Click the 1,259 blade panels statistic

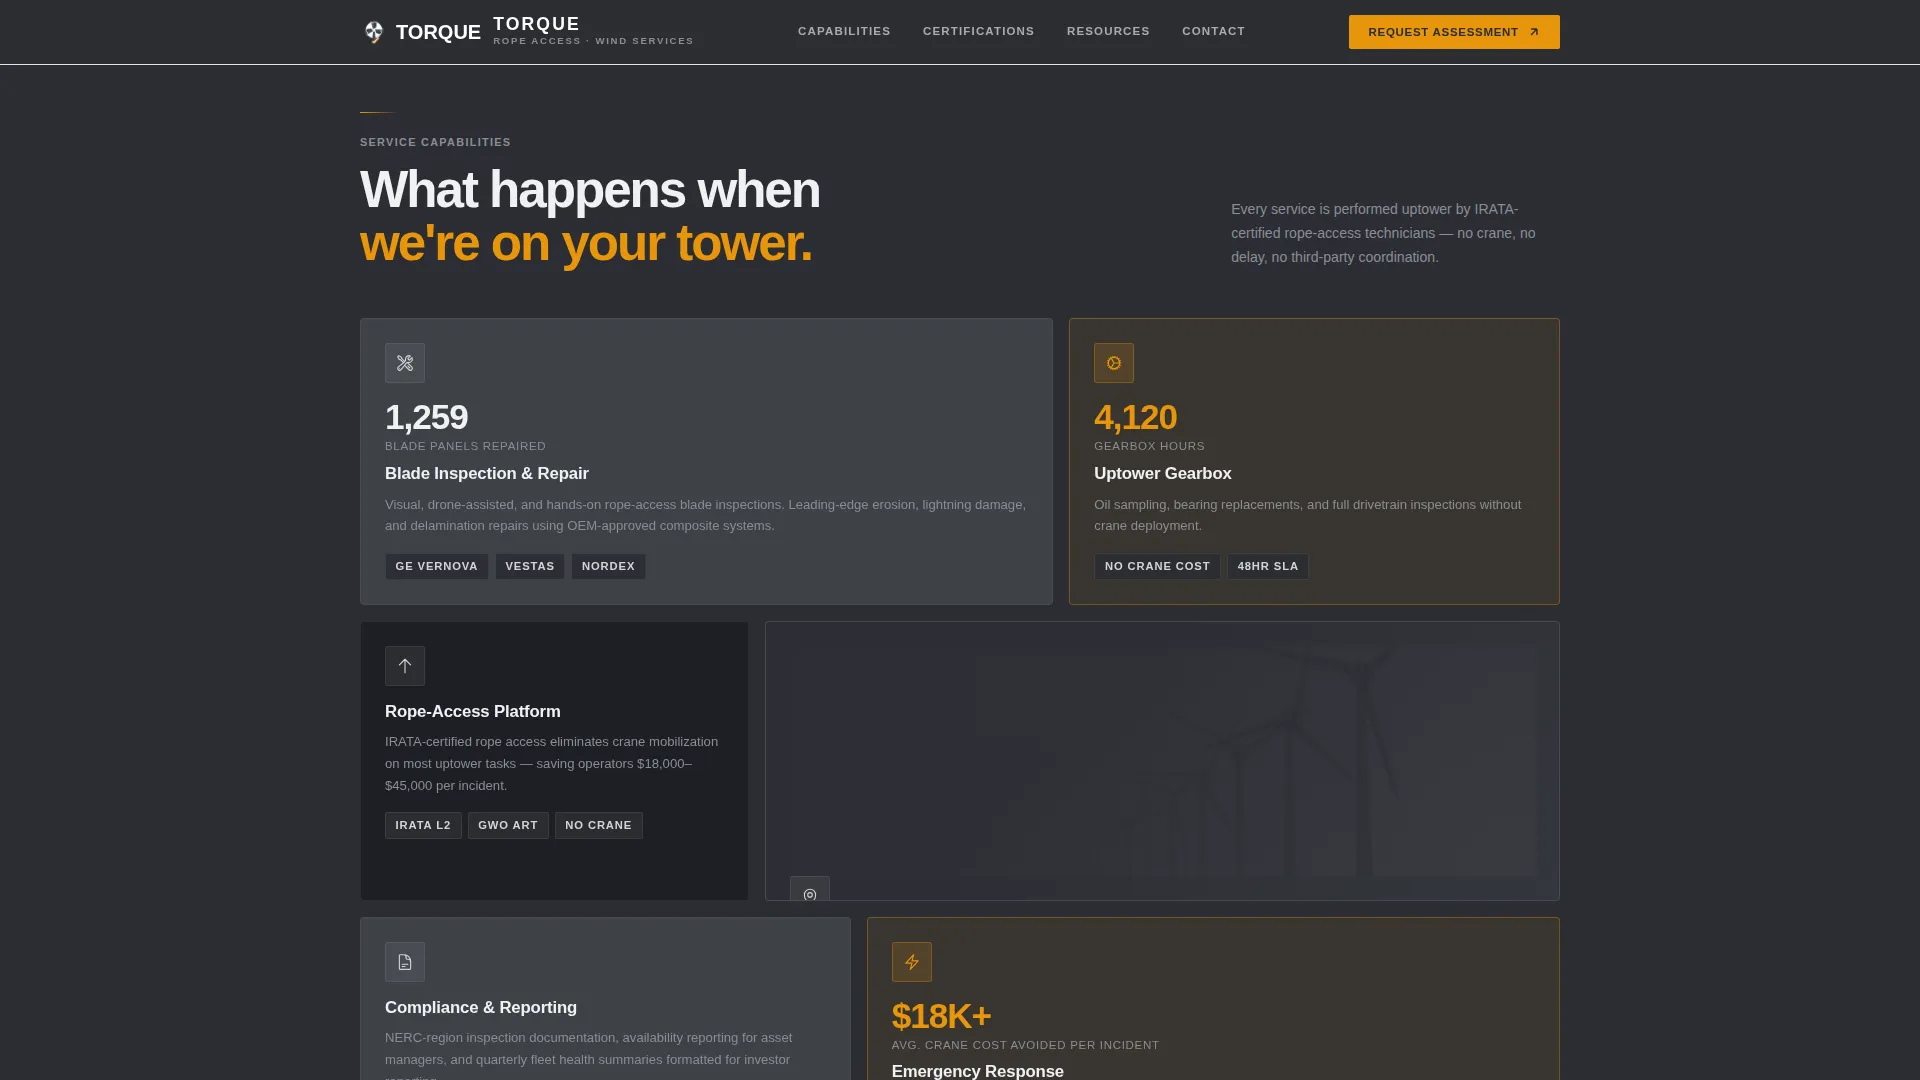[x=426, y=417]
